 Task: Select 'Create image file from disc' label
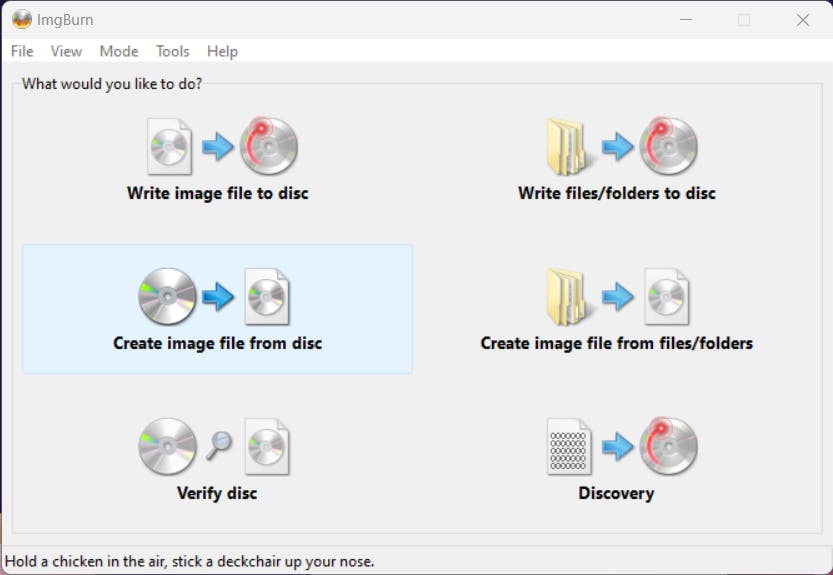click(x=217, y=343)
